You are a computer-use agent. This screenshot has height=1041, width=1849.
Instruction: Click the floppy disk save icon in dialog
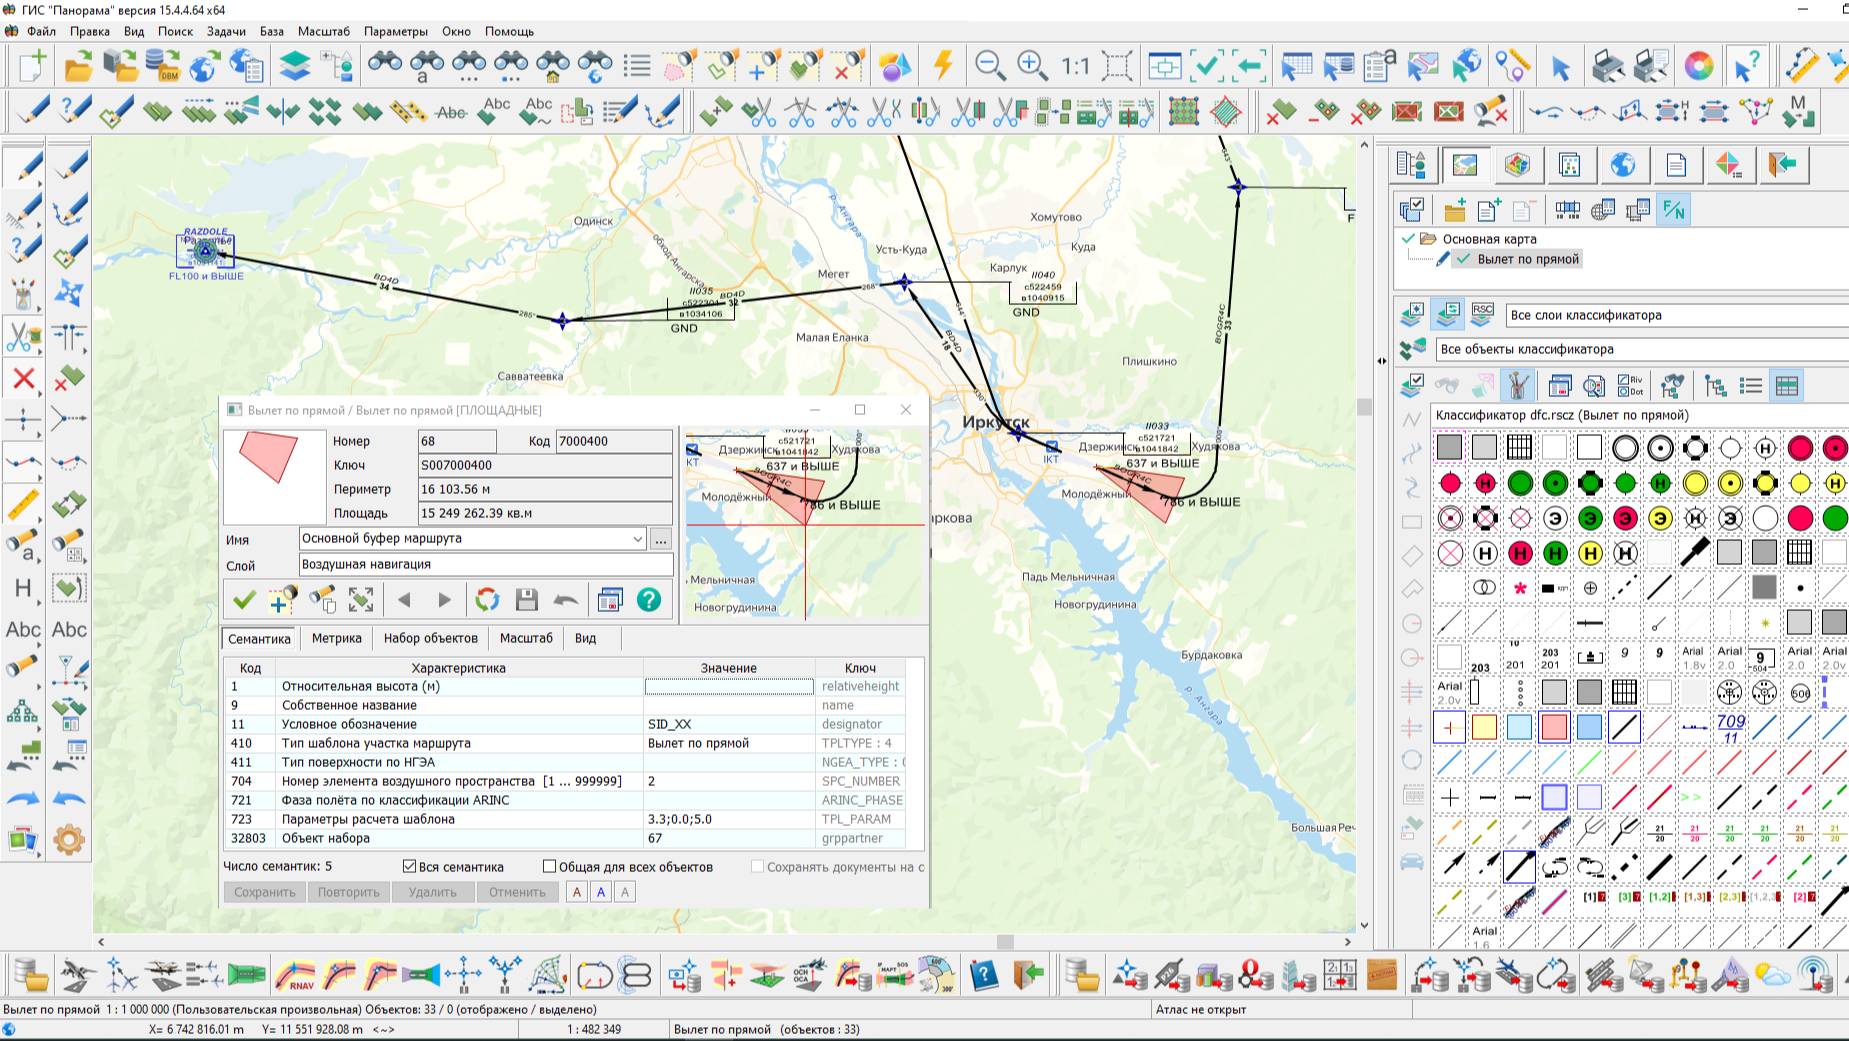[x=526, y=599]
